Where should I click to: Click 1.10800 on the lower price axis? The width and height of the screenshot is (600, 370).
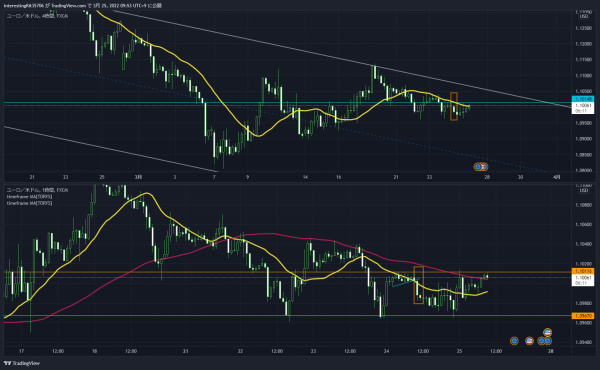tap(584, 205)
